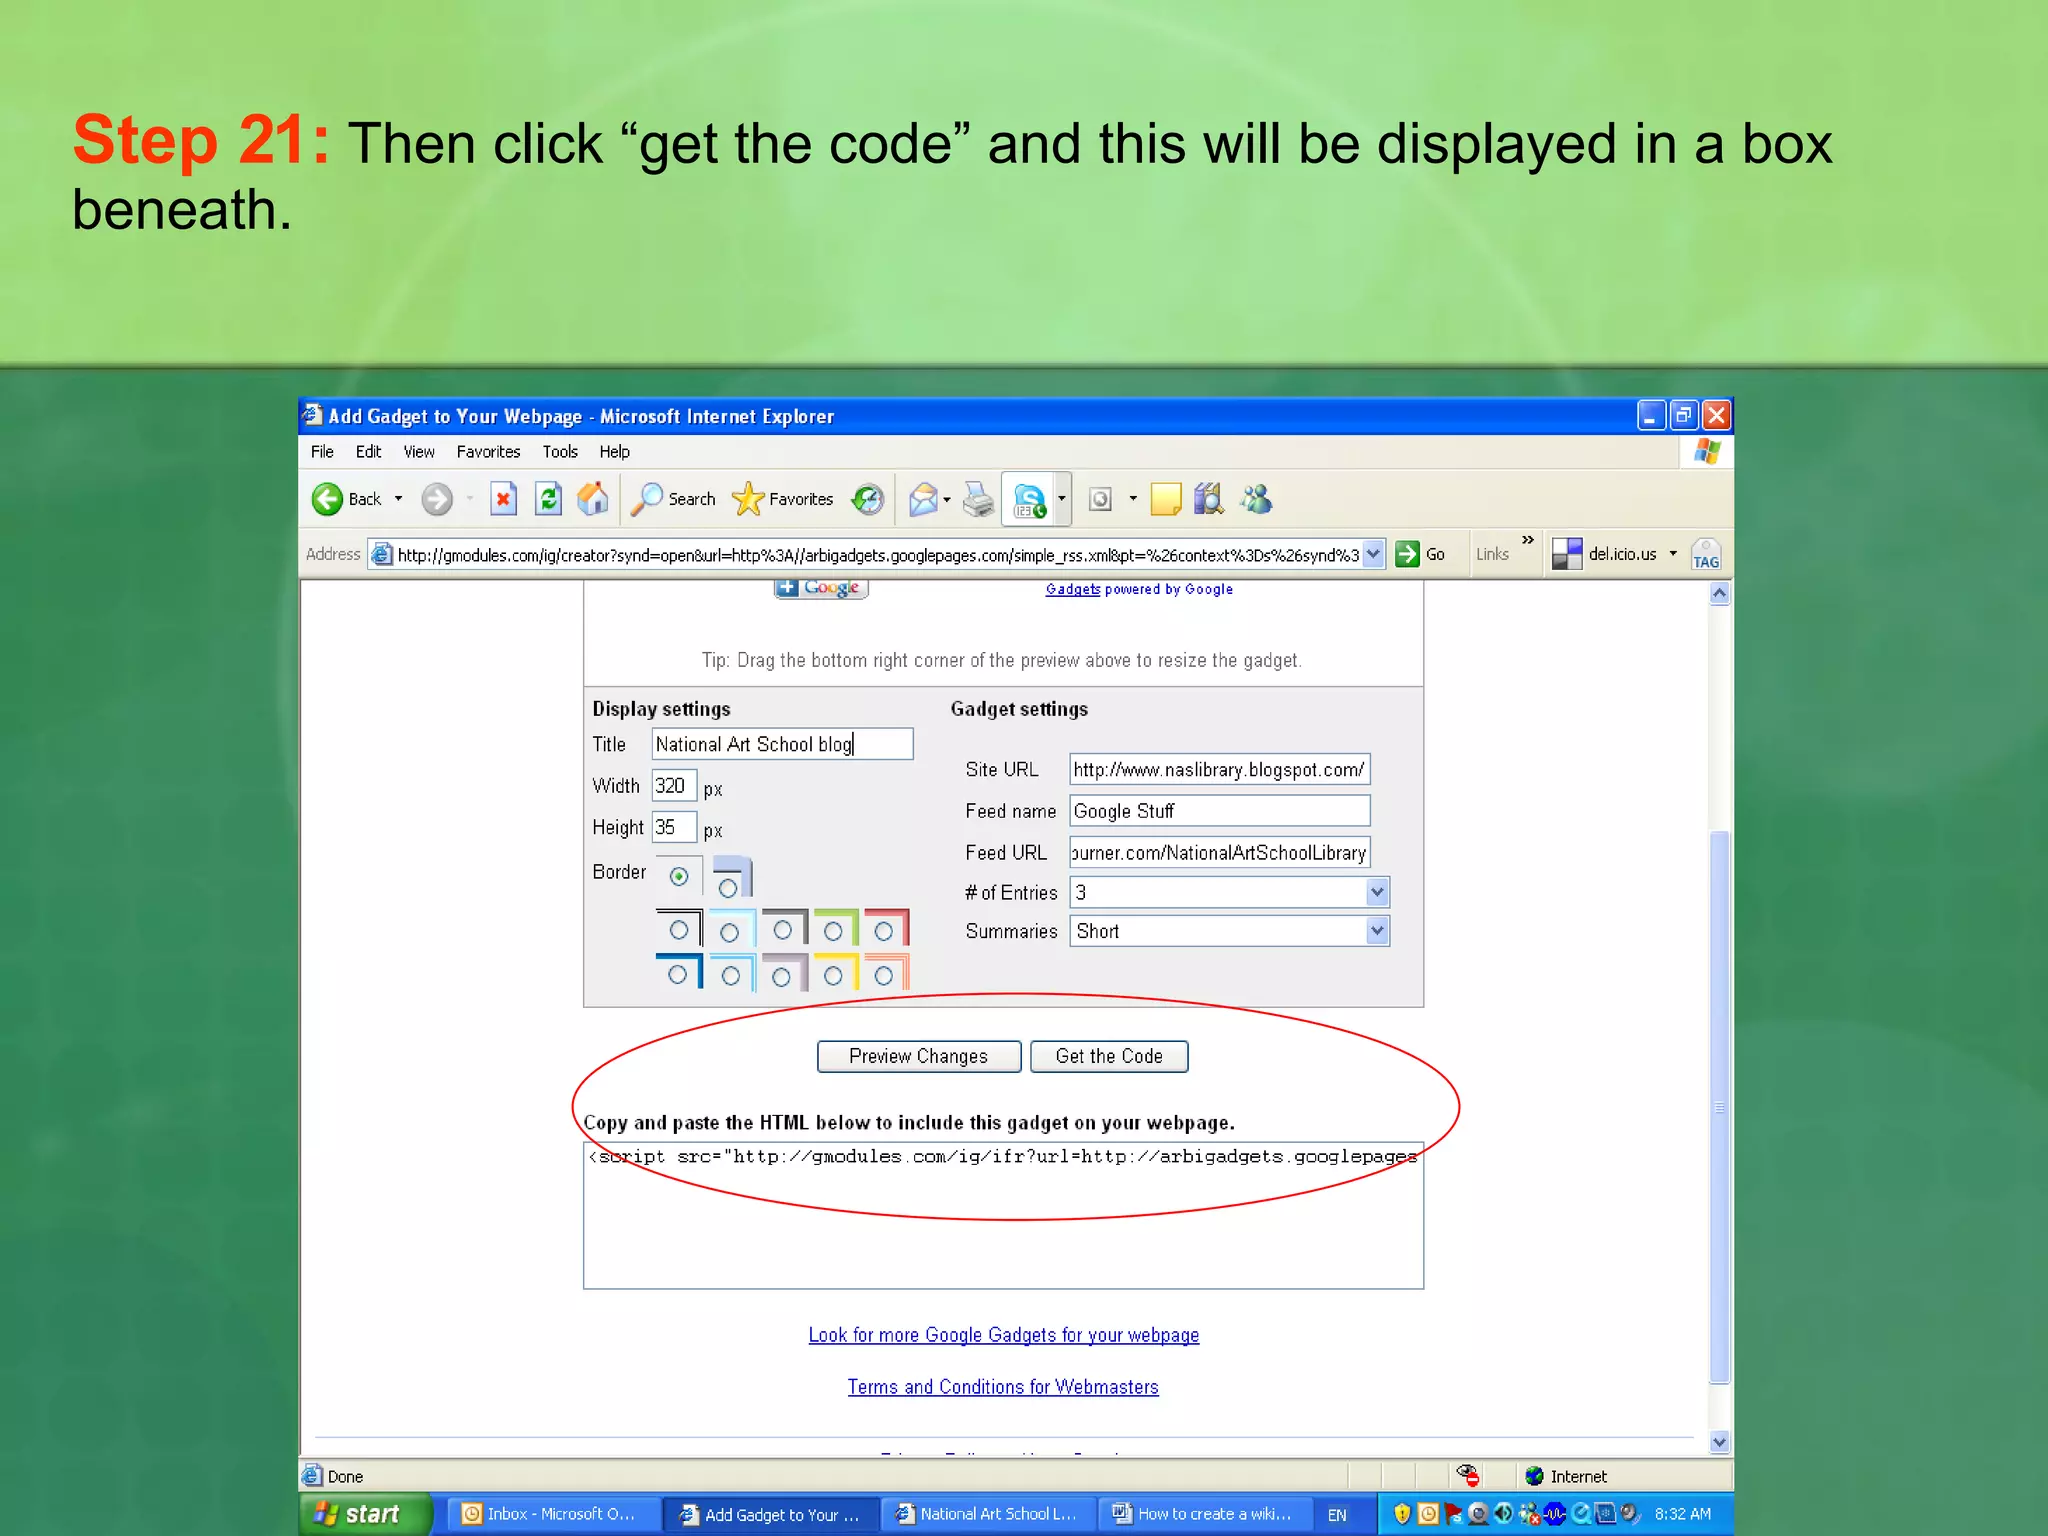Click the Skype toolbar icon
2048x1536 pixels.
pos(1029,499)
